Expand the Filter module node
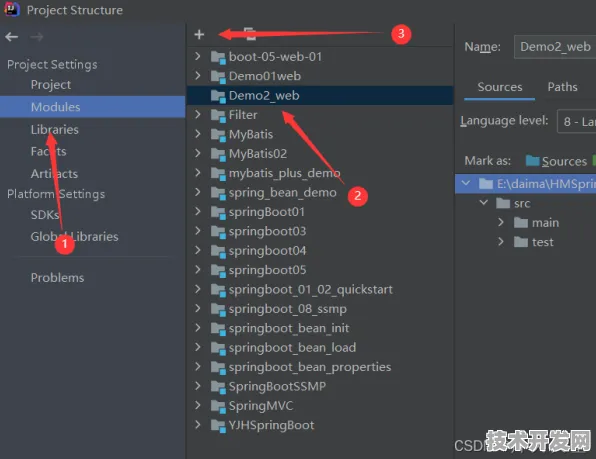The height and width of the screenshot is (459, 596). pos(198,115)
